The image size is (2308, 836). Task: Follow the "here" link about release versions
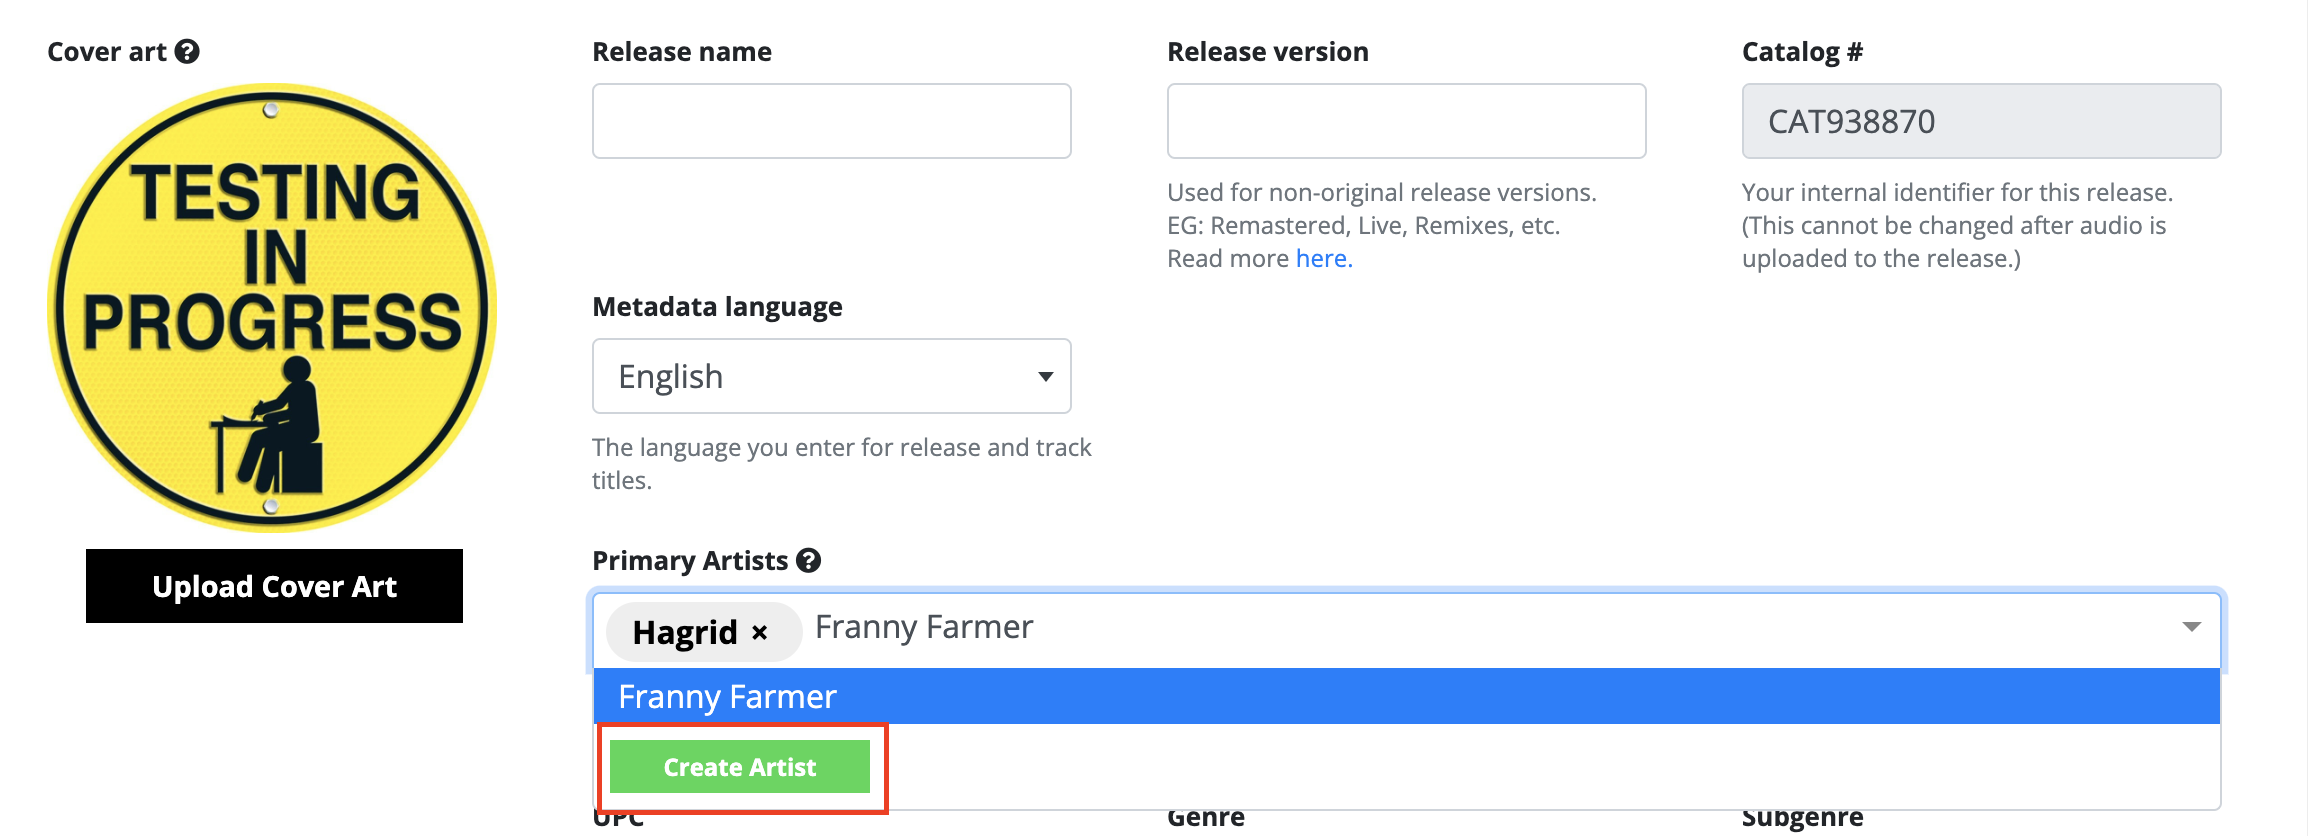pyautogui.click(x=1323, y=258)
